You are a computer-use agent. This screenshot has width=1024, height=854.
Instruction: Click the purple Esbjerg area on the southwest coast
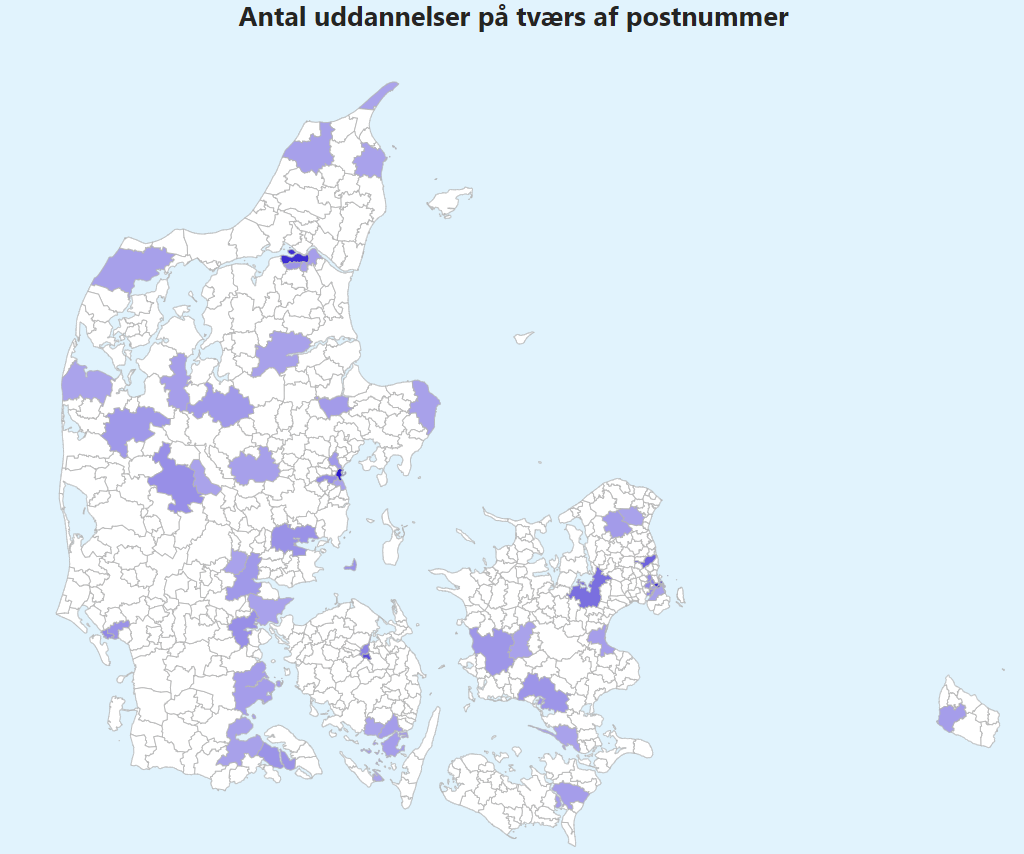click(x=116, y=630)
